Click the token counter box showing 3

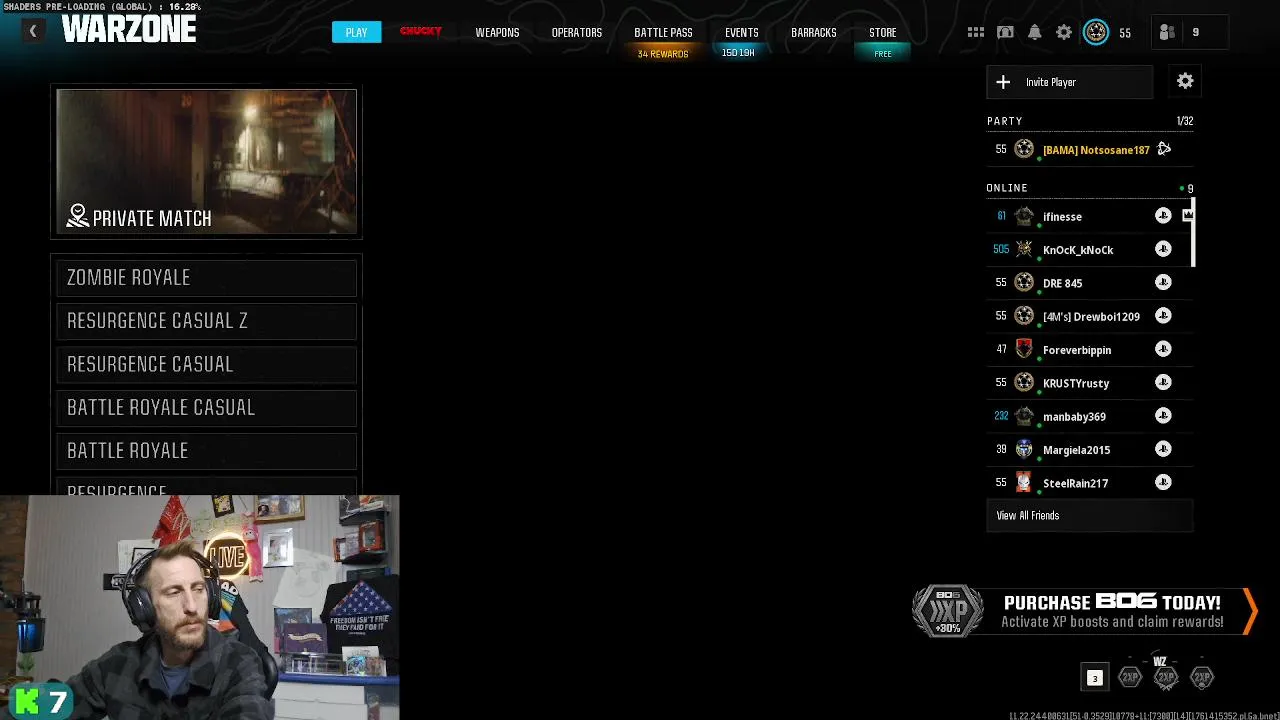click(x=1094, y=678)
